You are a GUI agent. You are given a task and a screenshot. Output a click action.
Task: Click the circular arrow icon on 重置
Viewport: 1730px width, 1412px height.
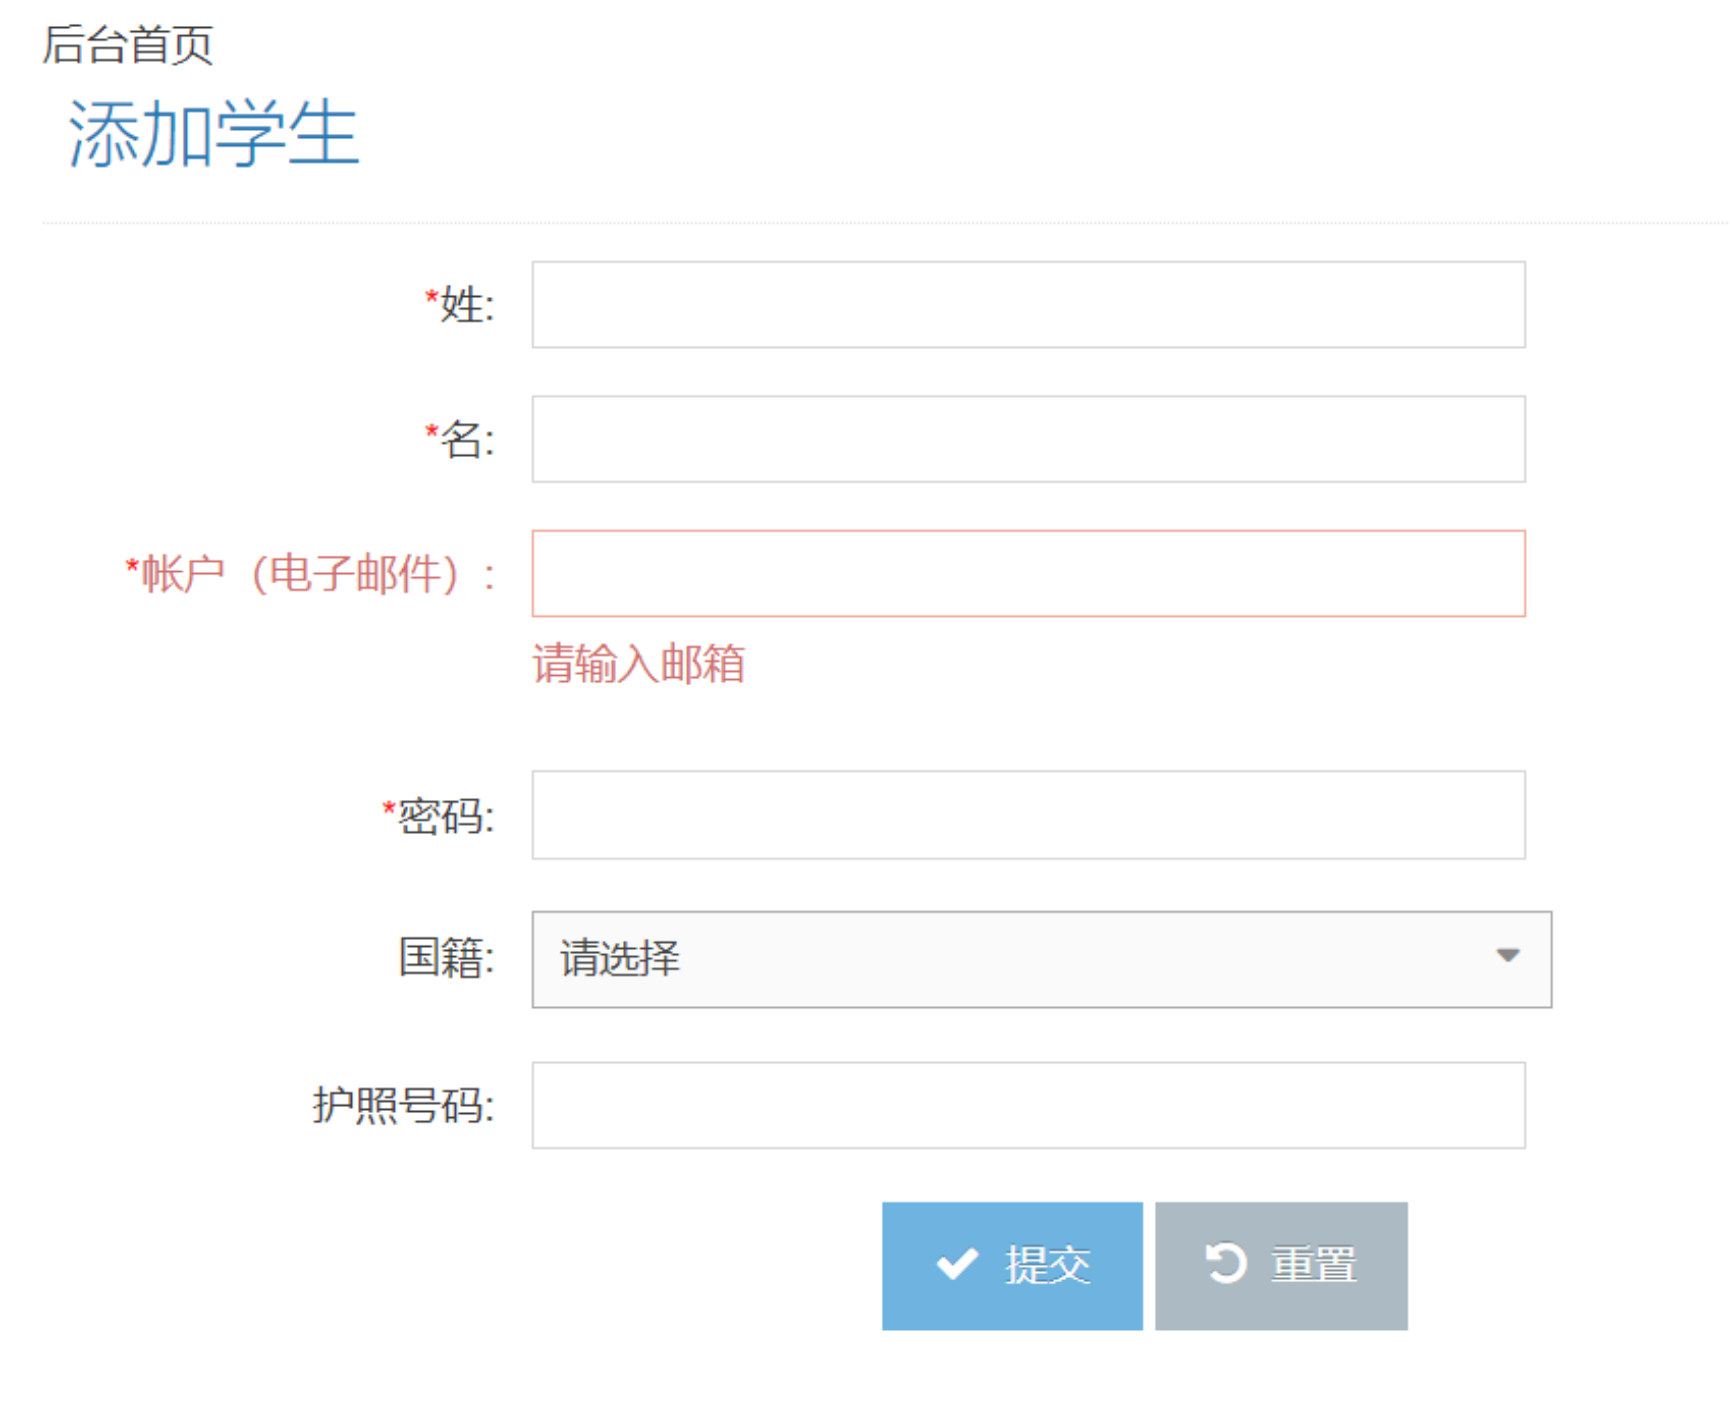(1226, 1262)
